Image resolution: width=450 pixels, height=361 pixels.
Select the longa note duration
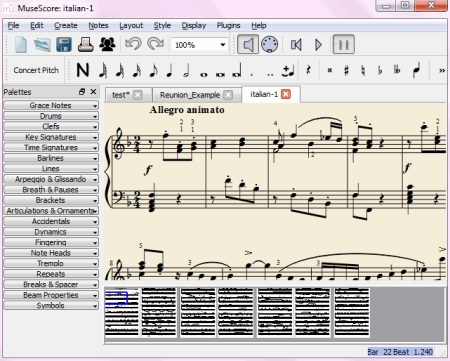click(237, 70)
